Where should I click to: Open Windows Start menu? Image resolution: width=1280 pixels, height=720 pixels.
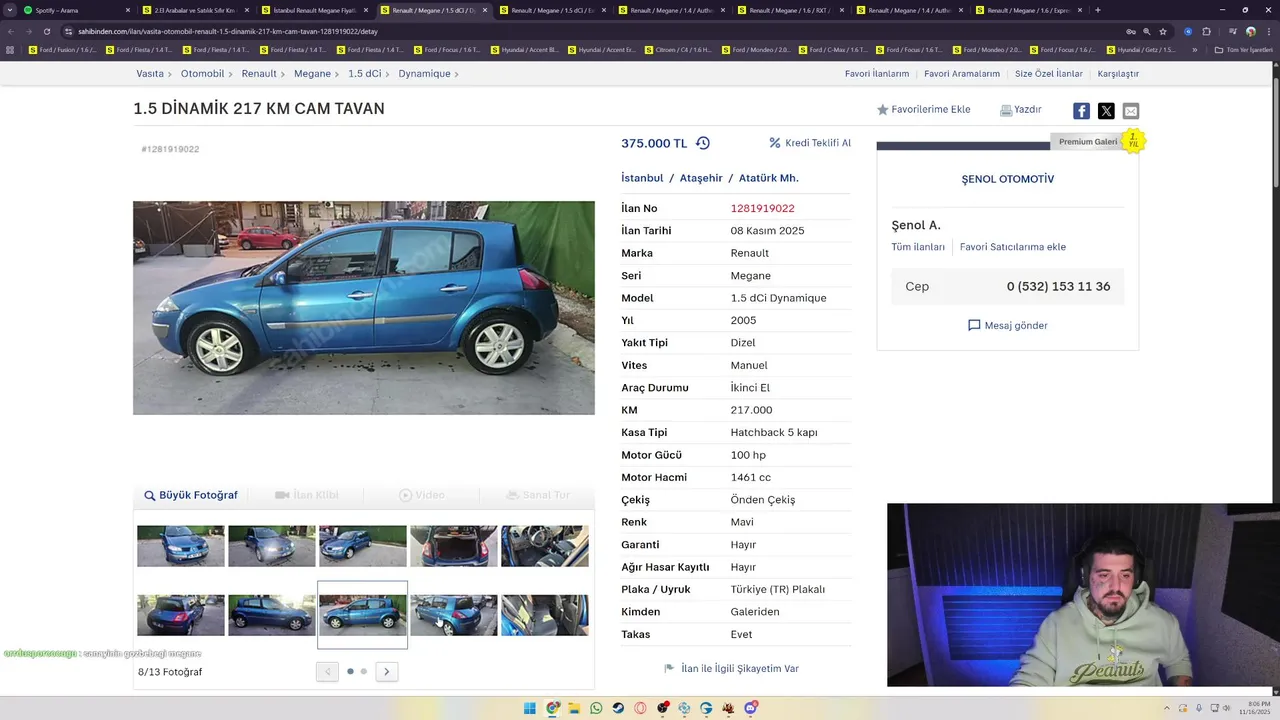tap(530, 708)
